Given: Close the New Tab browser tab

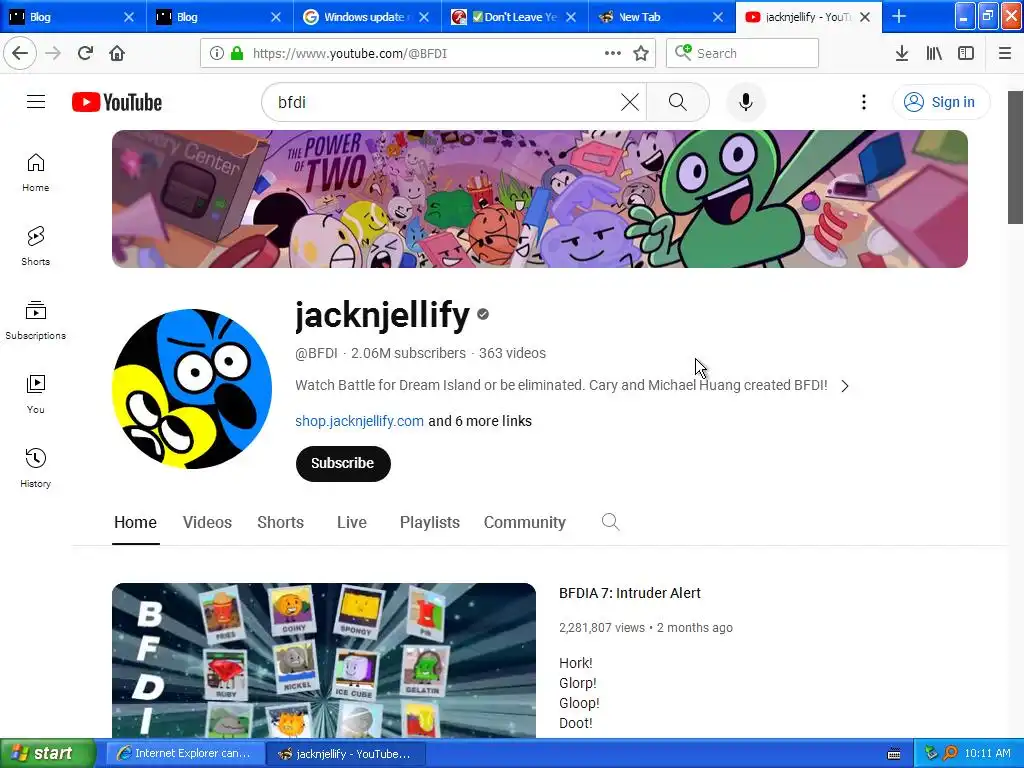Looking at the screenshot, I should tap(718, 17).
